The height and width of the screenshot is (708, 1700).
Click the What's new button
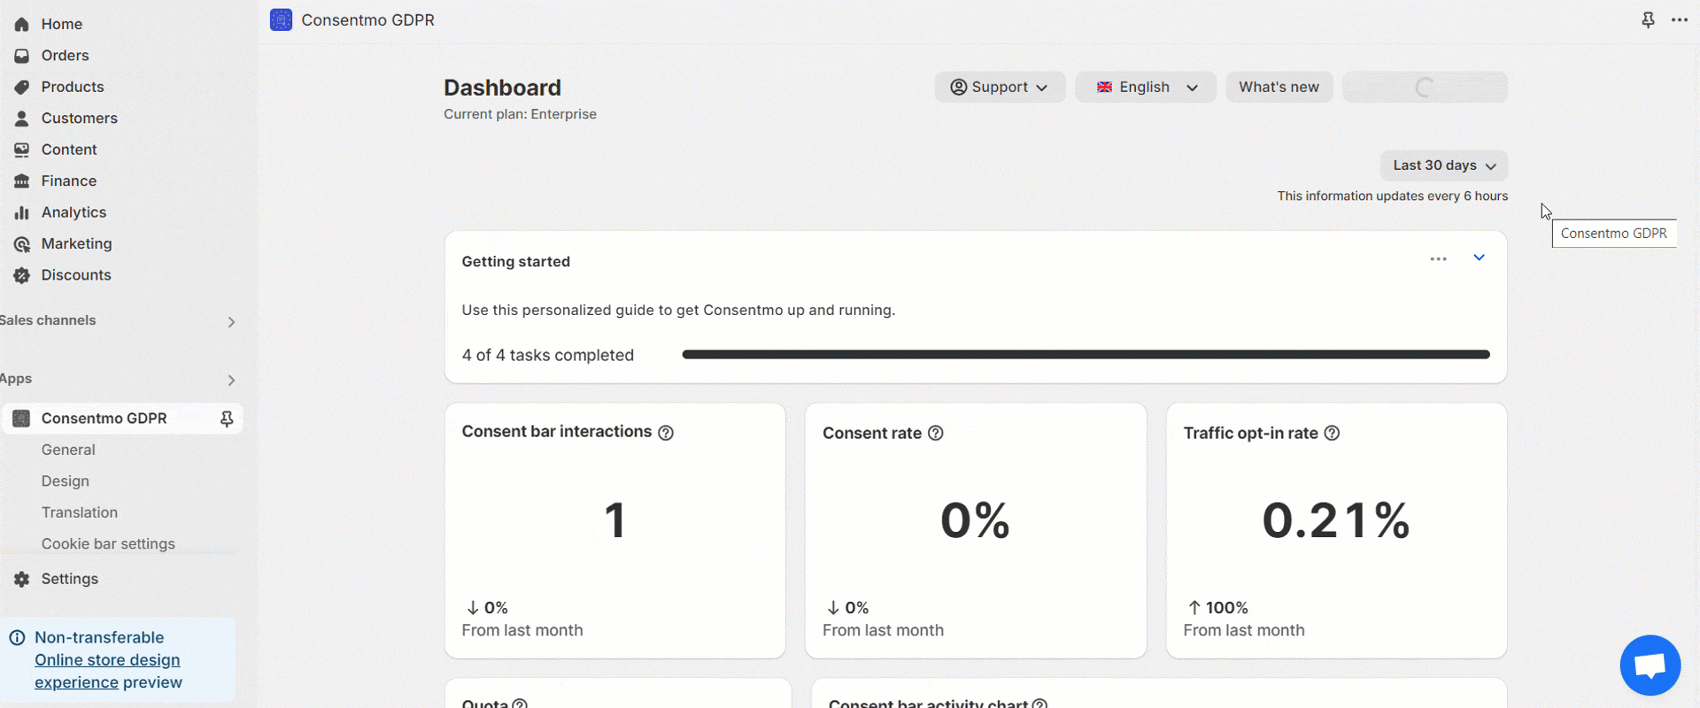[1279, 87]
